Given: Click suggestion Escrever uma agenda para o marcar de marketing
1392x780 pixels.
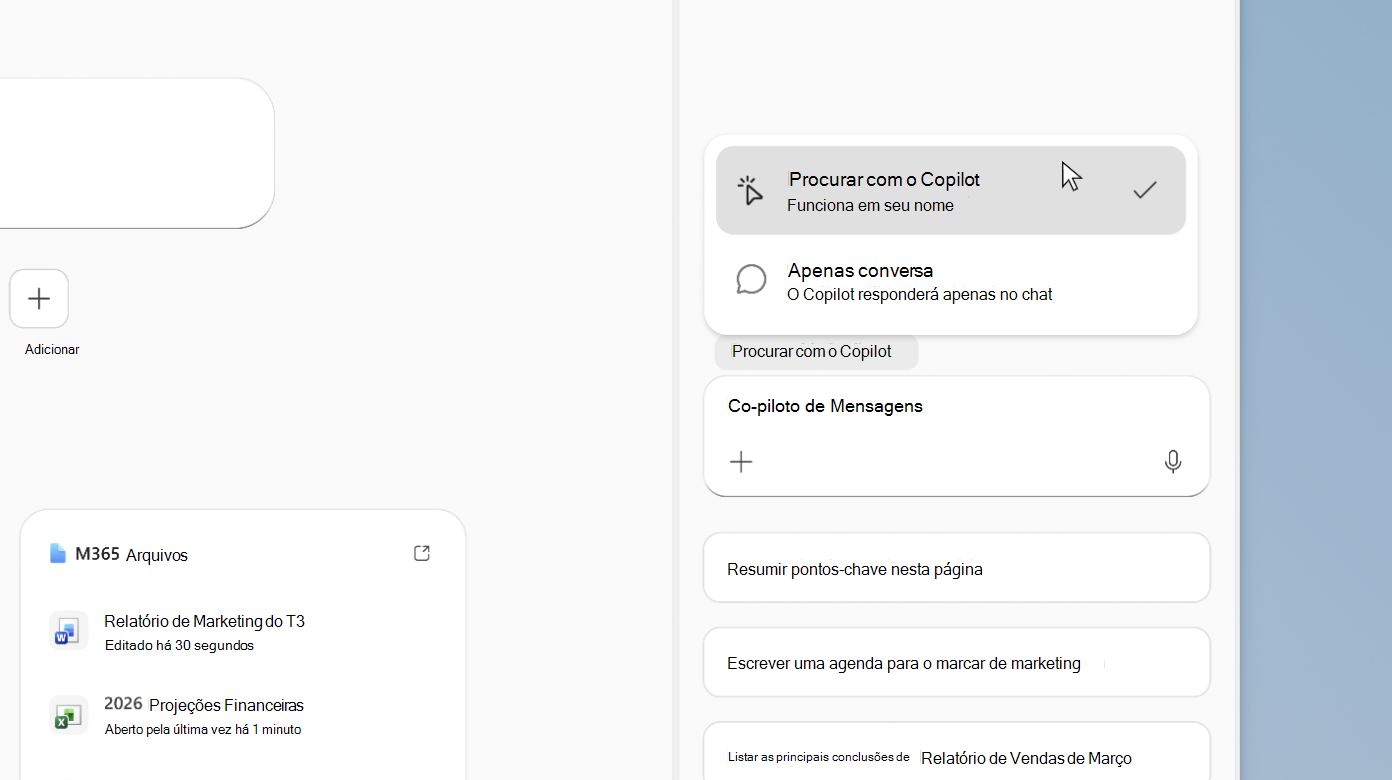Looking at the screenshot, I should coord(957,662).
